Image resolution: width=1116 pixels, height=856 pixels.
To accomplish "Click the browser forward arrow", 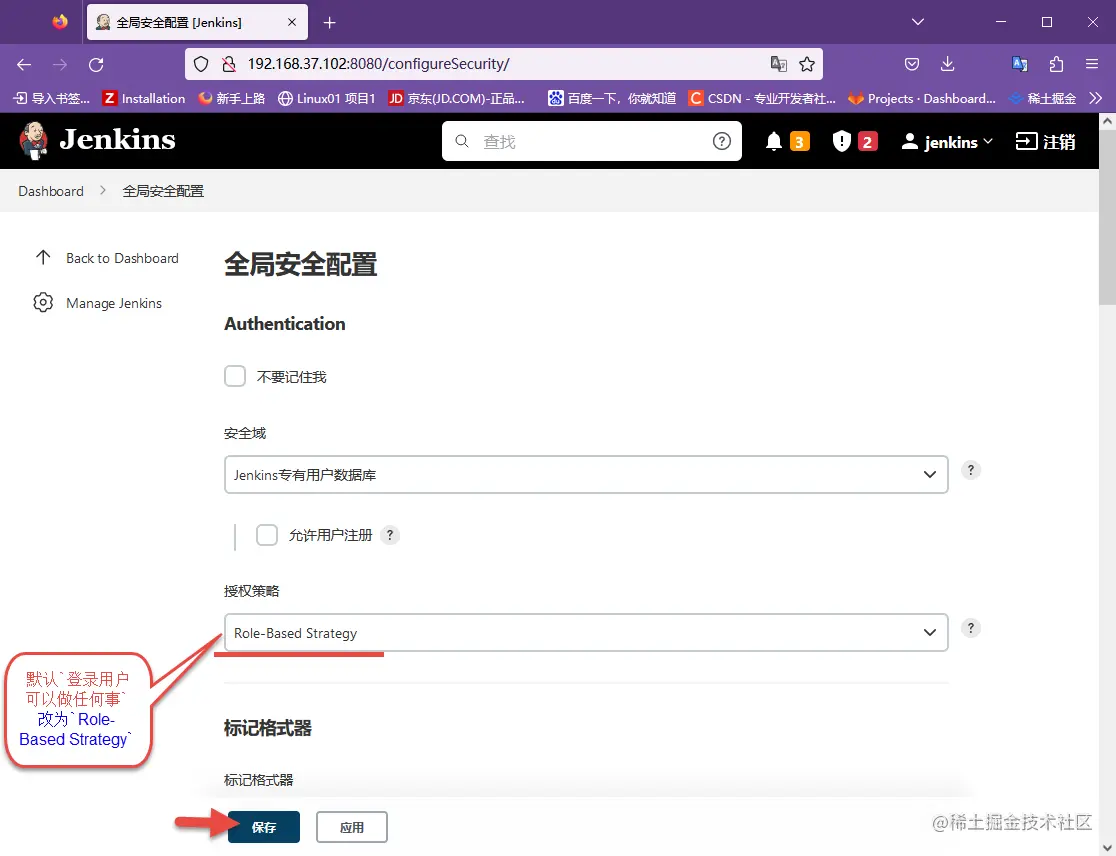I will pos(60,65).
